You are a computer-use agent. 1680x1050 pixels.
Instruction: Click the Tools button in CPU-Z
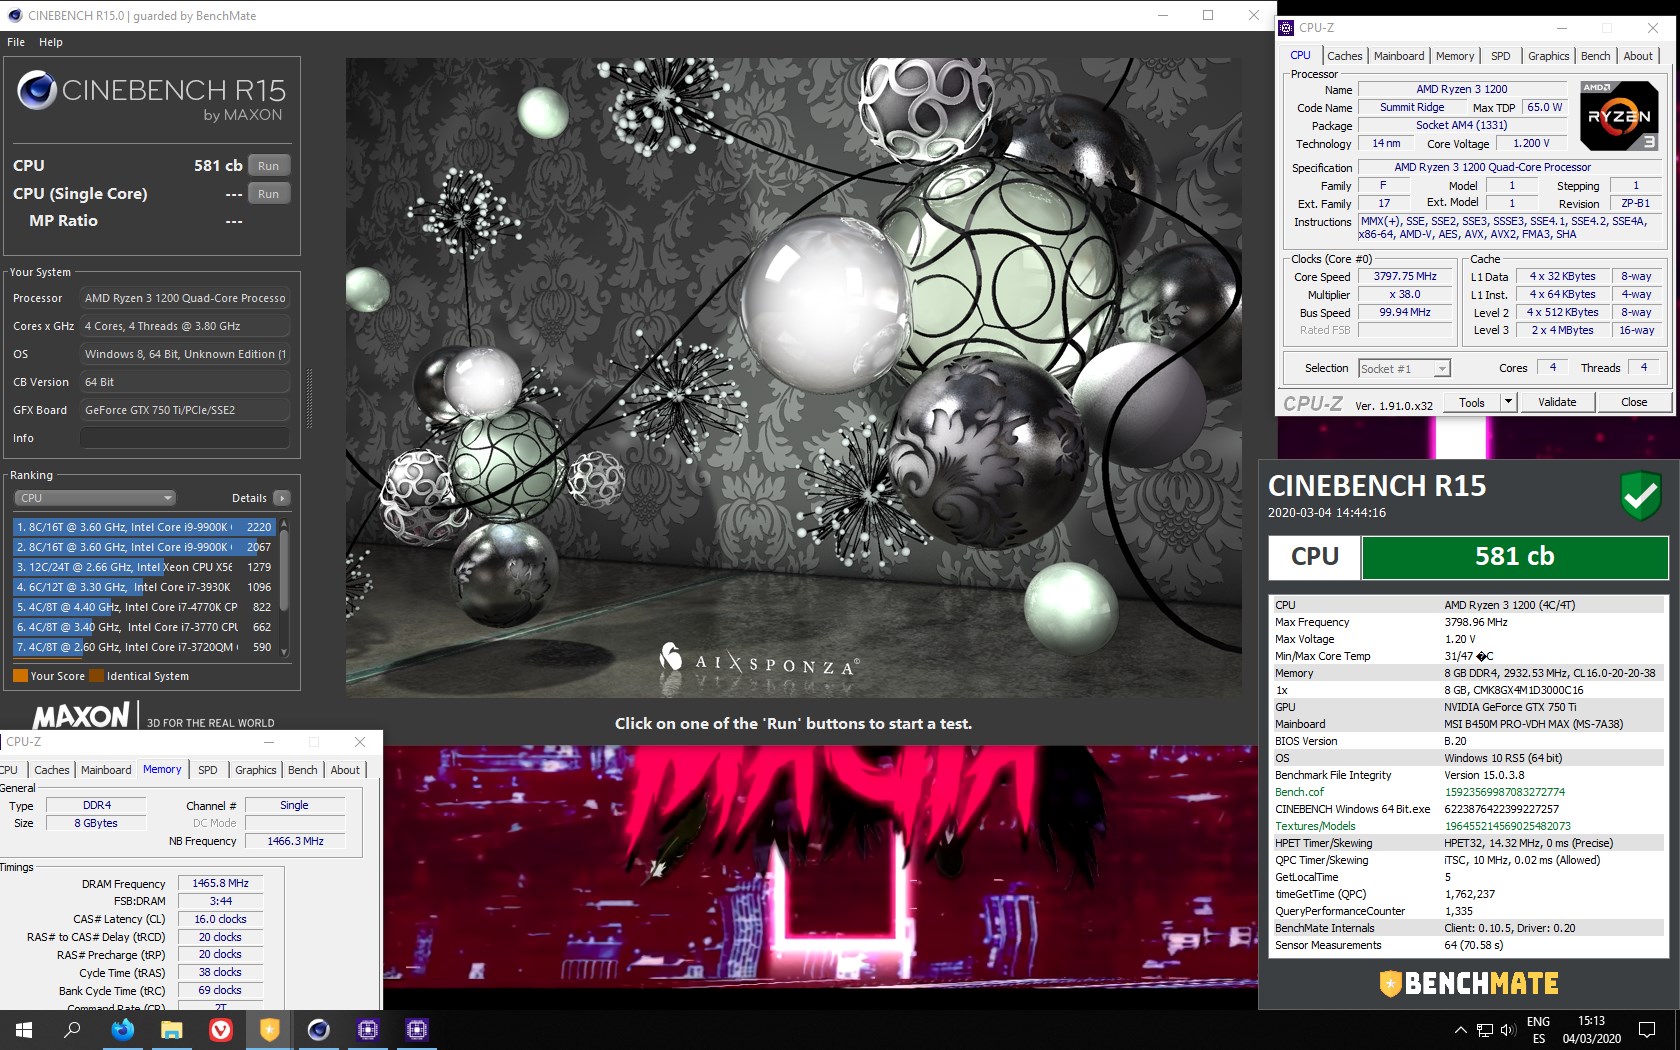tap(1472, 402)
